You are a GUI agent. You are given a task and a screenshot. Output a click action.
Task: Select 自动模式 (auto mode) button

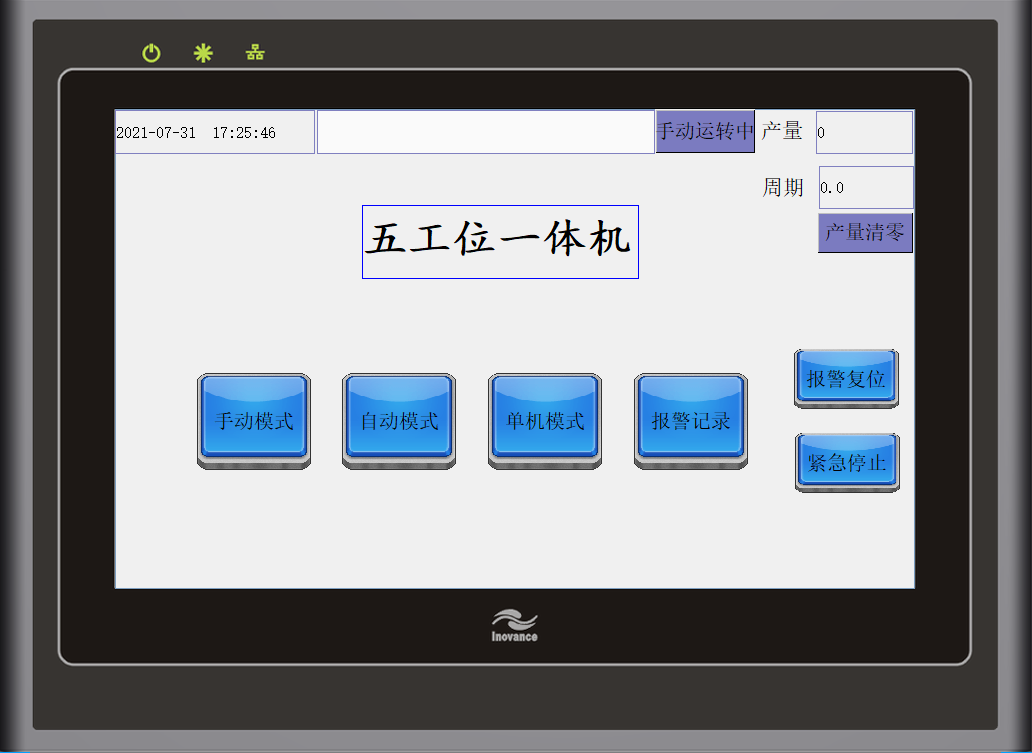(399, 420)
